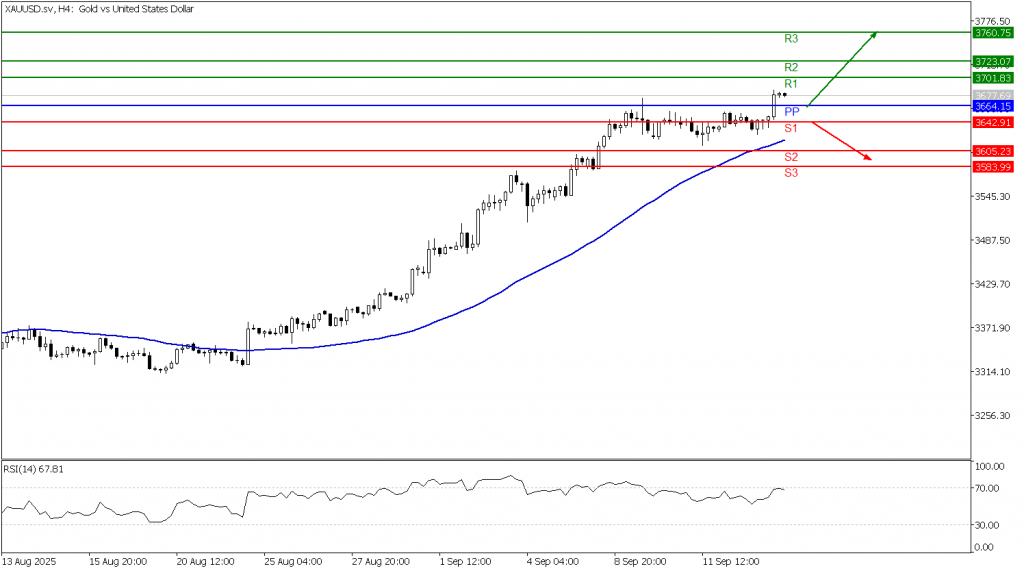Screen dimensions: 1024x571
Task: Click the green 3723.07 price tag
Action: [x=993, y=62]
